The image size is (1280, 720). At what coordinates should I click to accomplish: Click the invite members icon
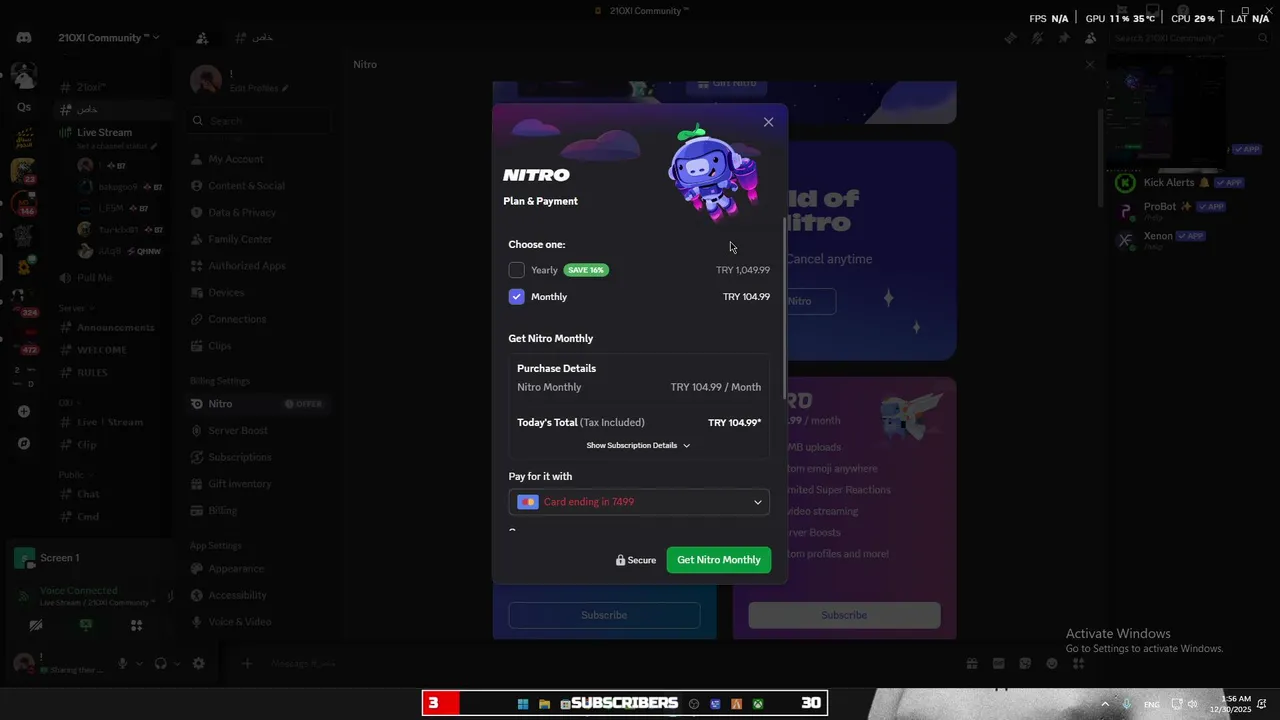(x=202, y=38)
